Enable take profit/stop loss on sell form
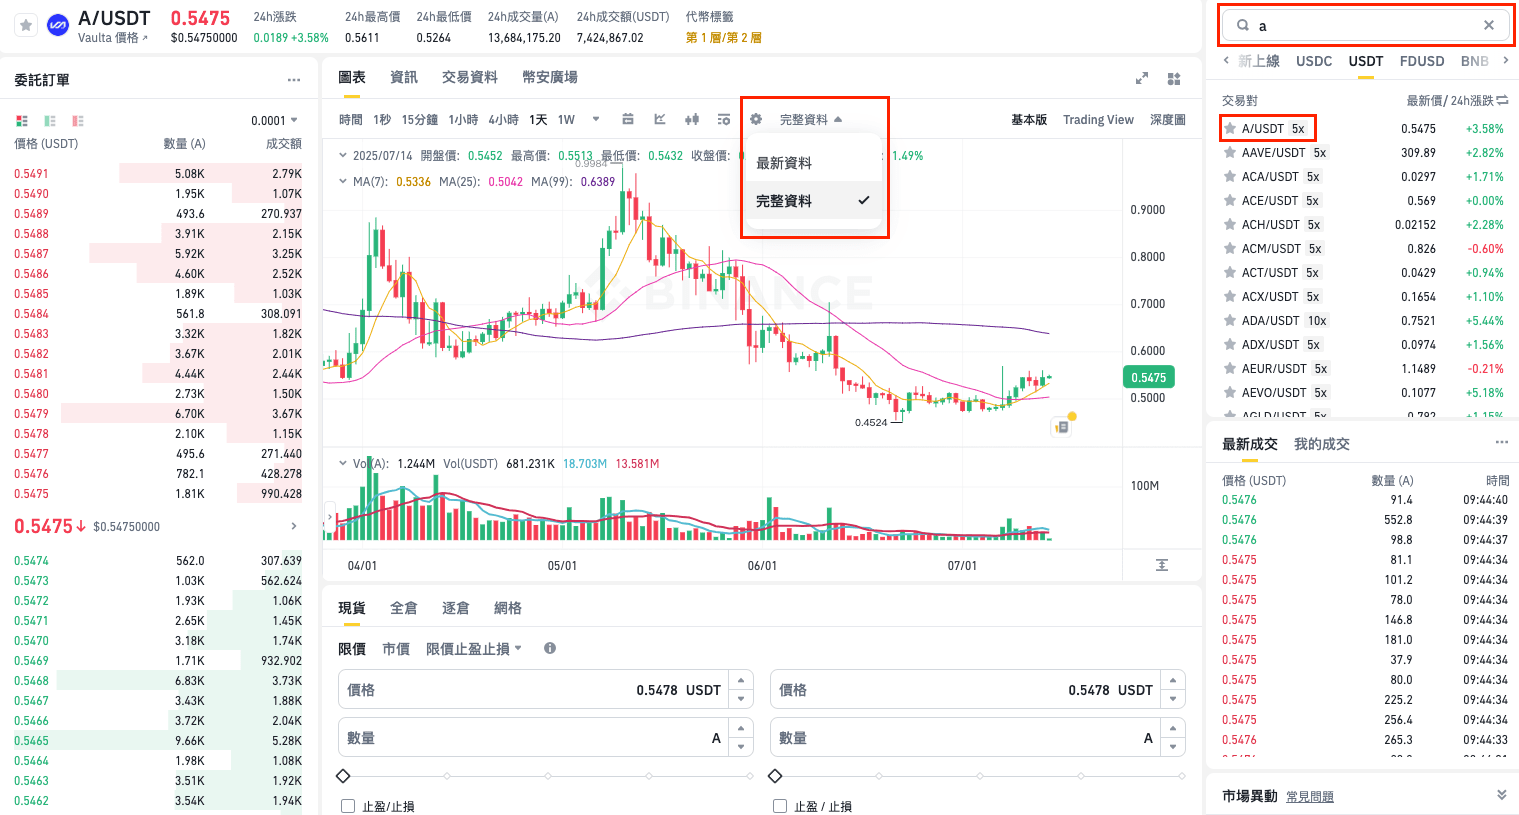 coord(780,806)
